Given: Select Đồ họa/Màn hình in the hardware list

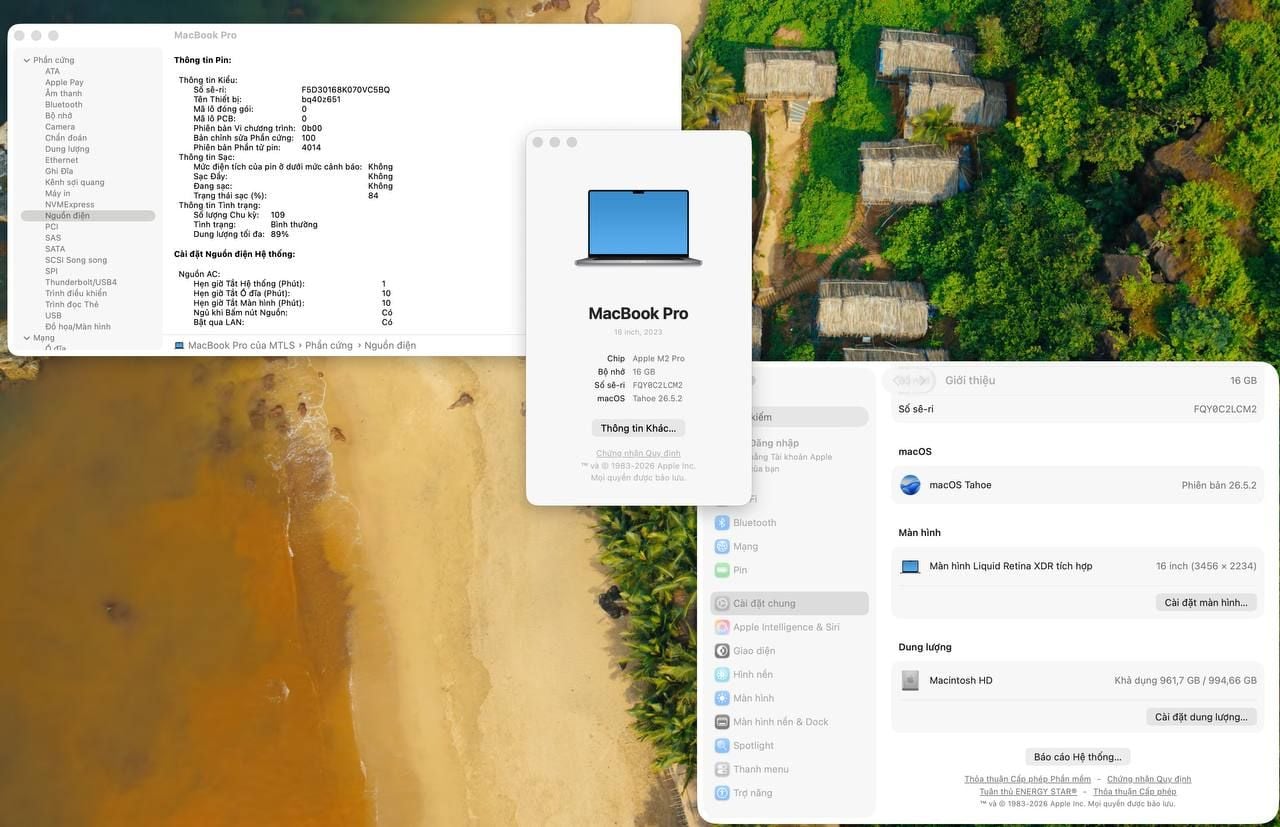Looking at the screenshot, I should click(78, 327).
